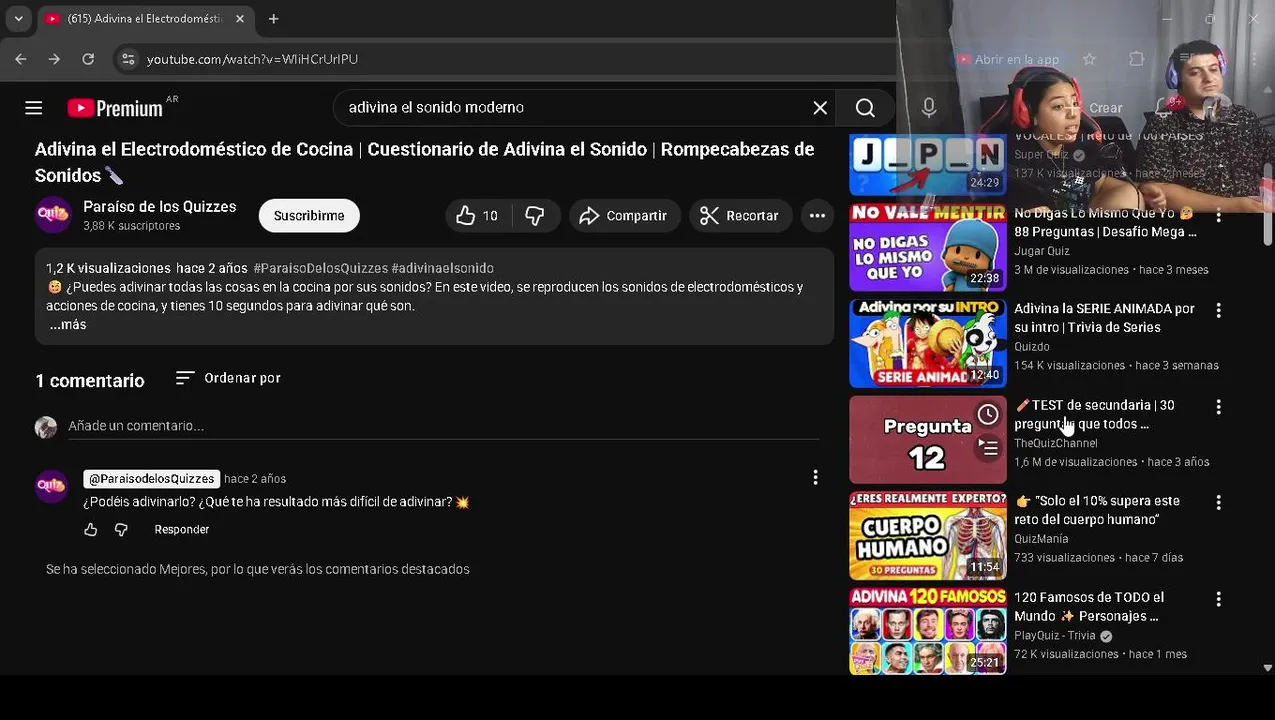1275x720 pixels.
Task: Open the YouTube hamburger guide menu
Action: coord(33,108)
